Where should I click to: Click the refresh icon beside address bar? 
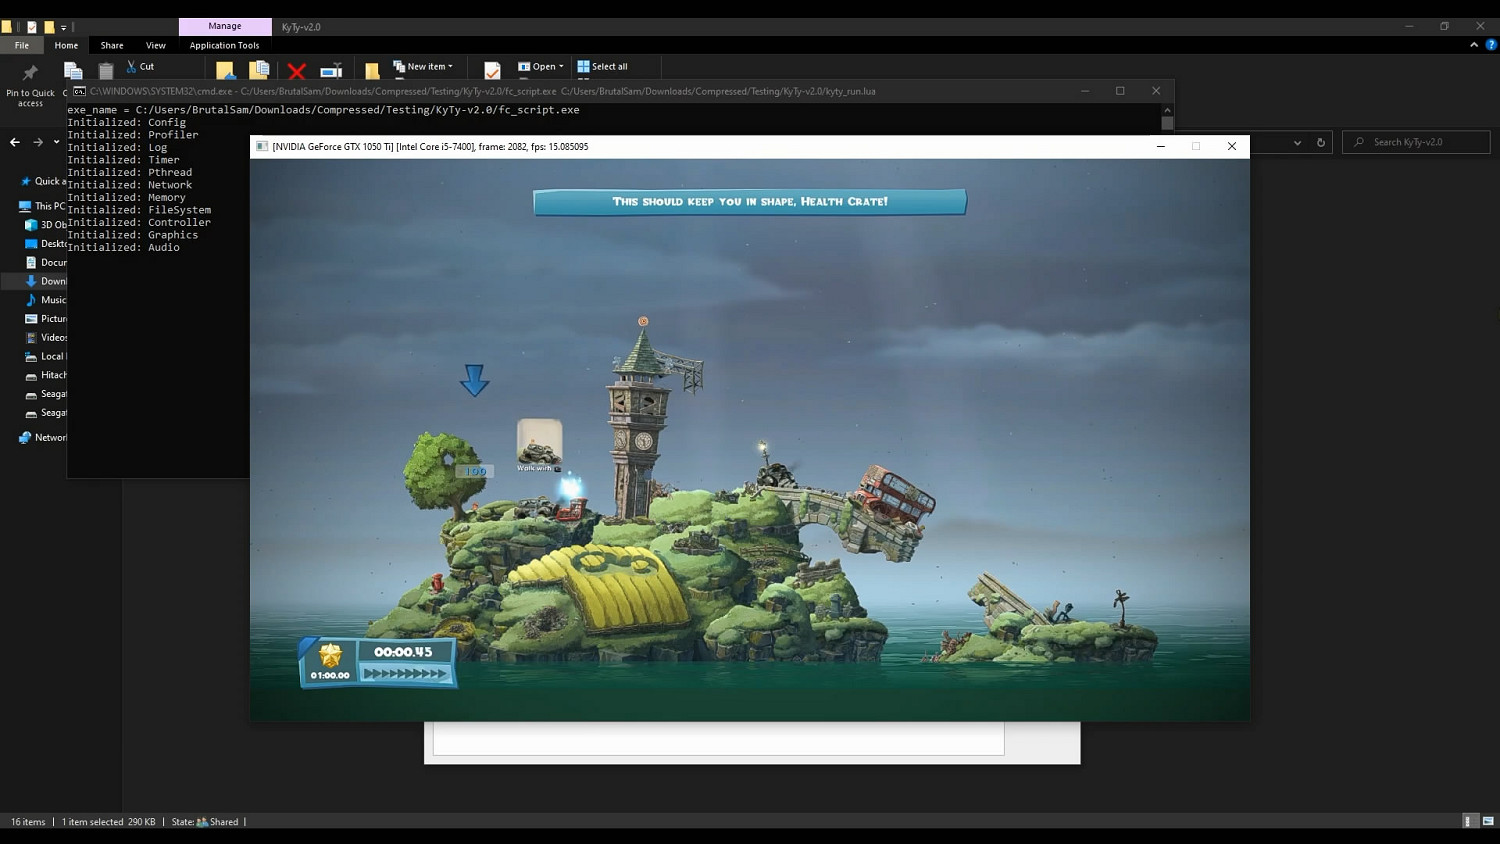(1320, 142)
